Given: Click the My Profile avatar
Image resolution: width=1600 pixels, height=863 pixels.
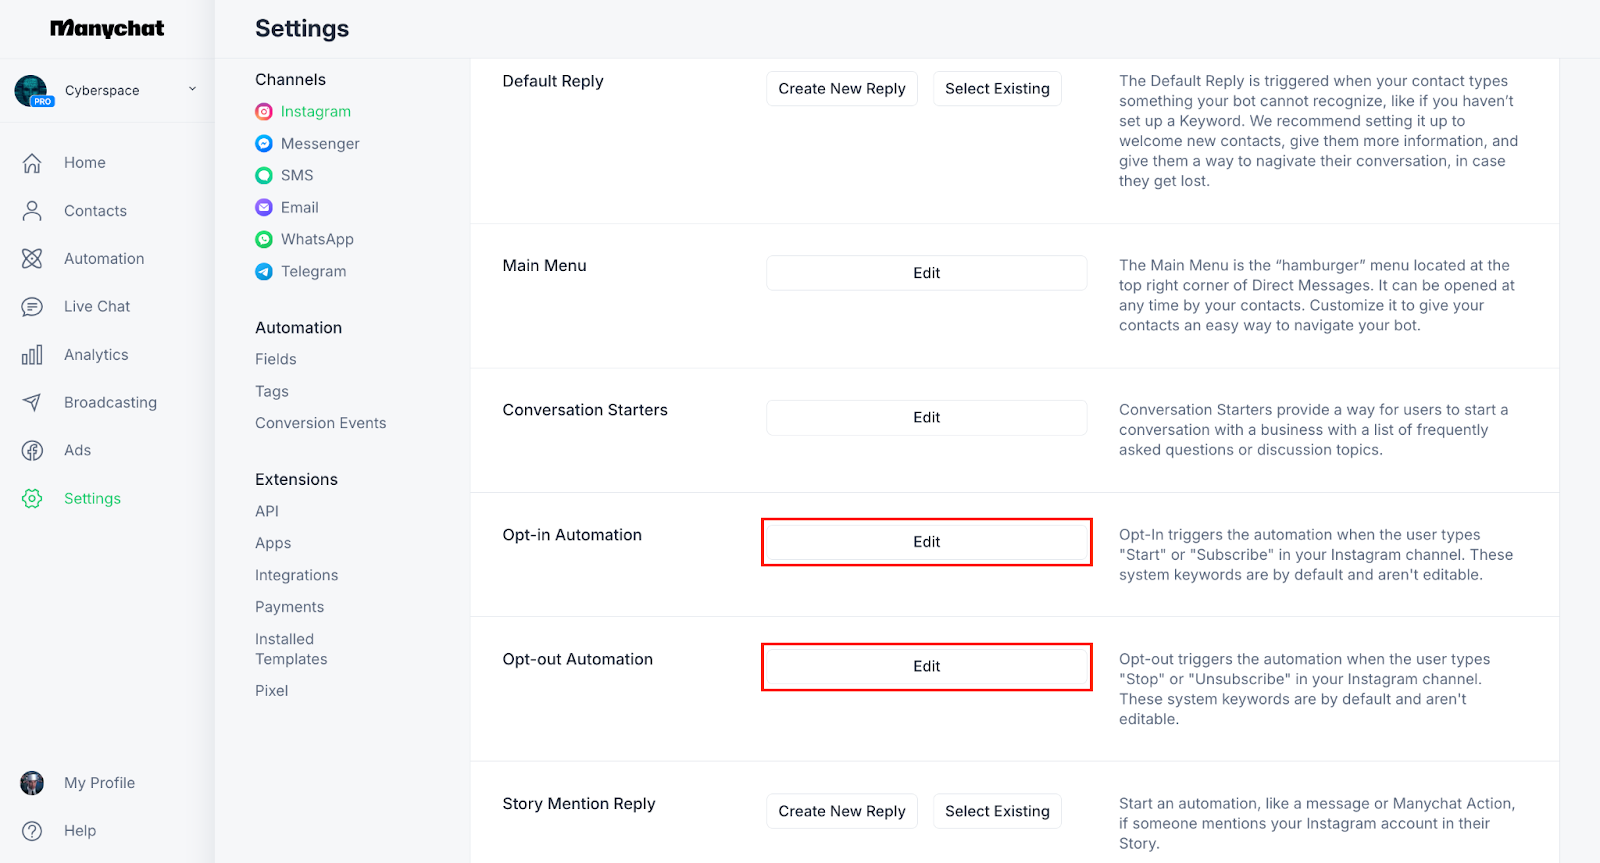Looking at the screenshot, I should [x=32, y=783].
